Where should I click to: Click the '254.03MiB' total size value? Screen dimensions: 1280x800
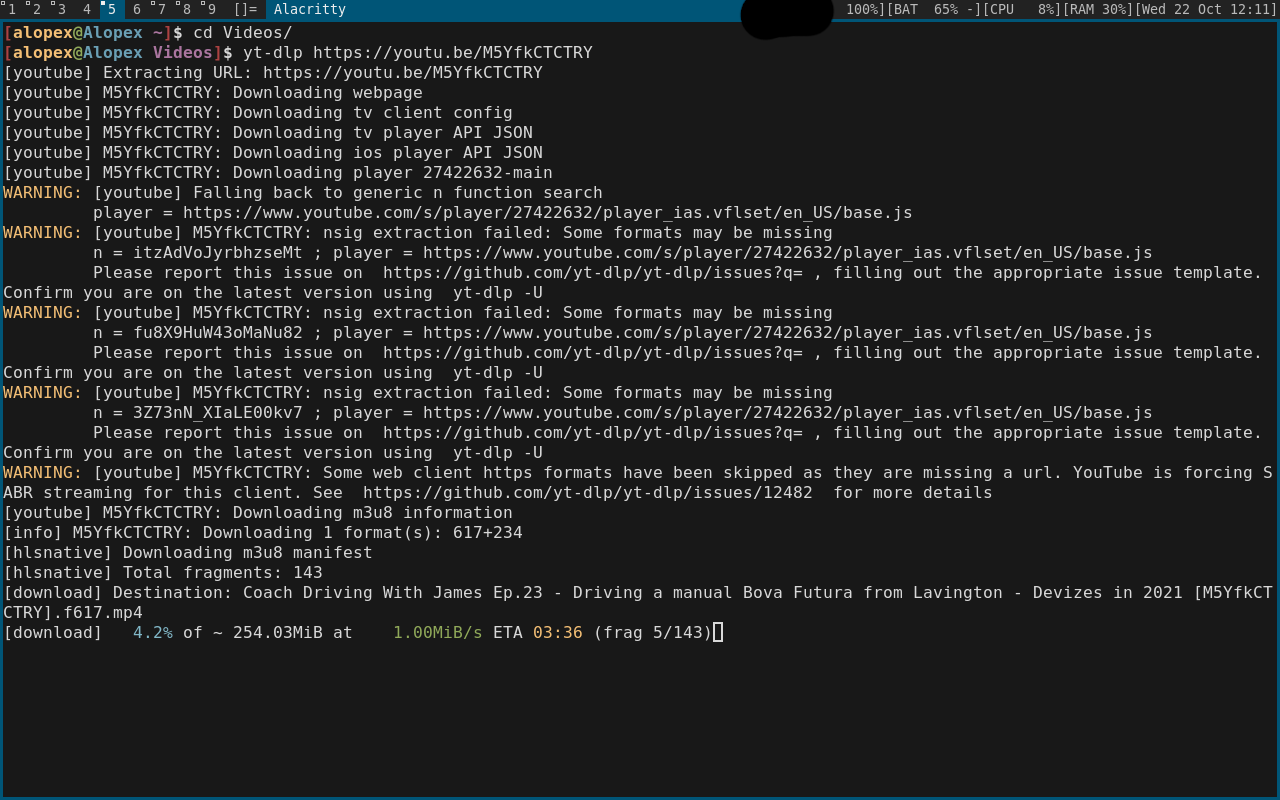278,633
